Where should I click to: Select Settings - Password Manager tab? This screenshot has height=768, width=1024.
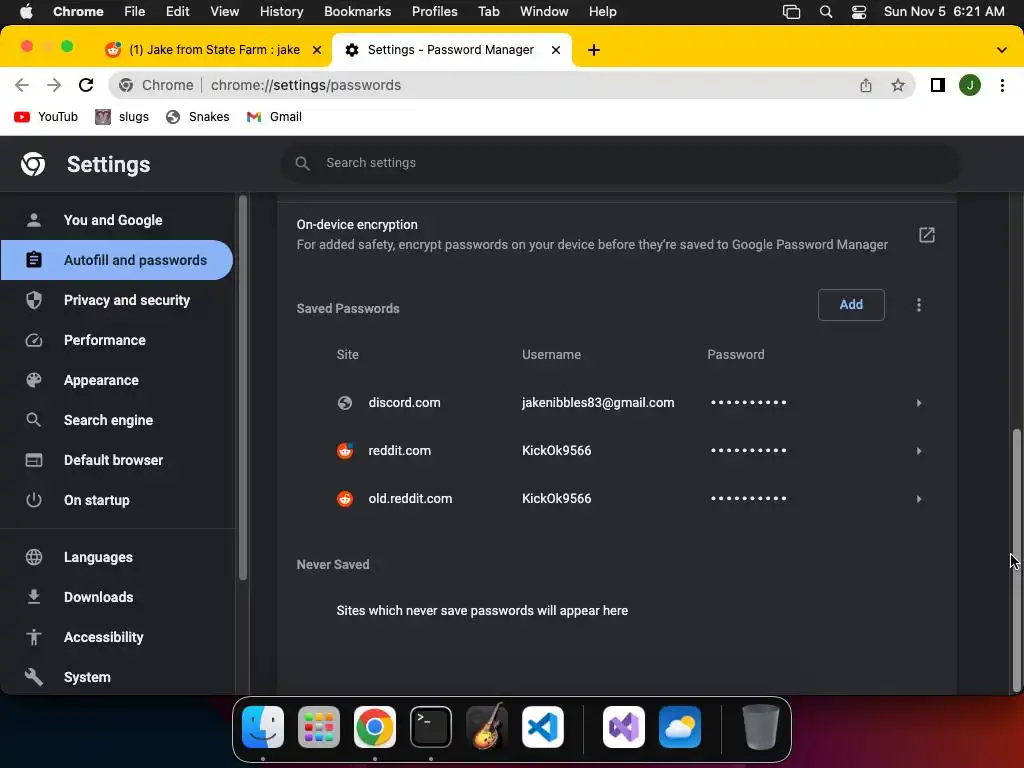coord(451,50)
